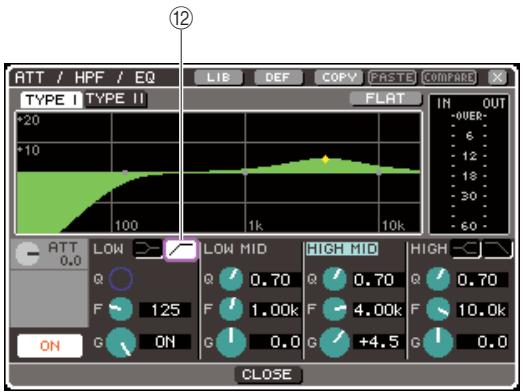Select the HIGH MID gain value +4.5
Viewport: 523px width, 392px height.
point(378,342)
